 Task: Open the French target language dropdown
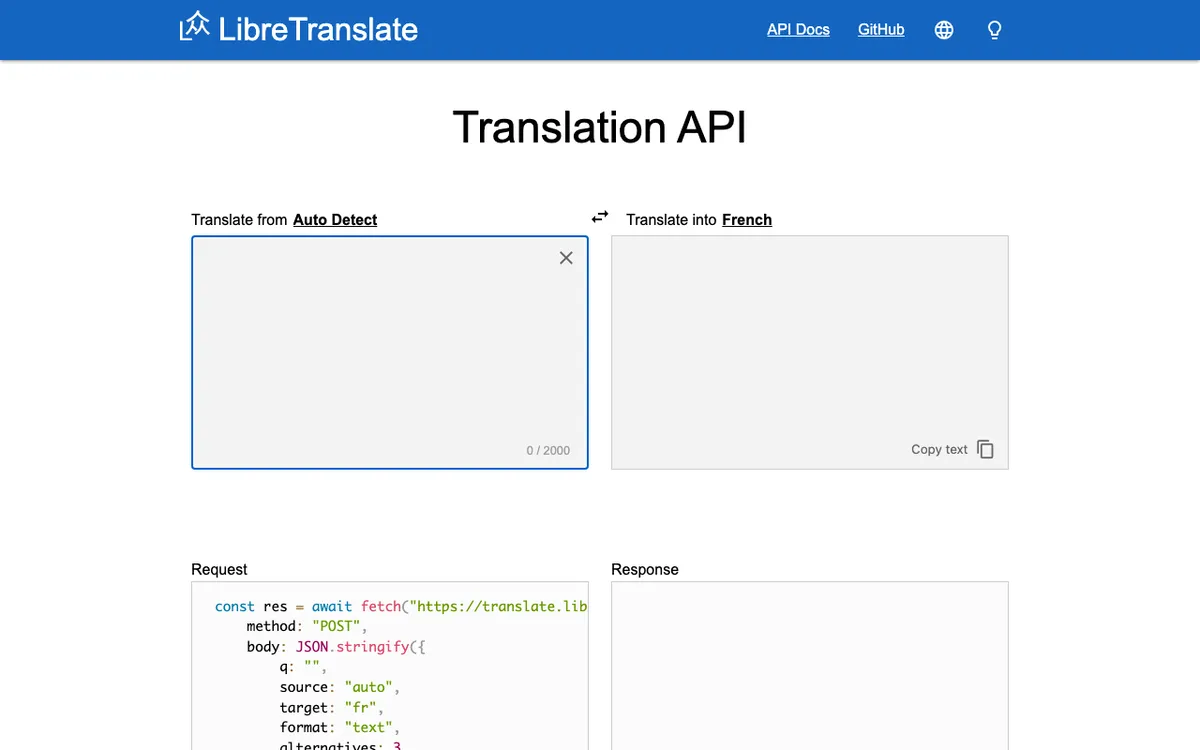tap(747, 220)
